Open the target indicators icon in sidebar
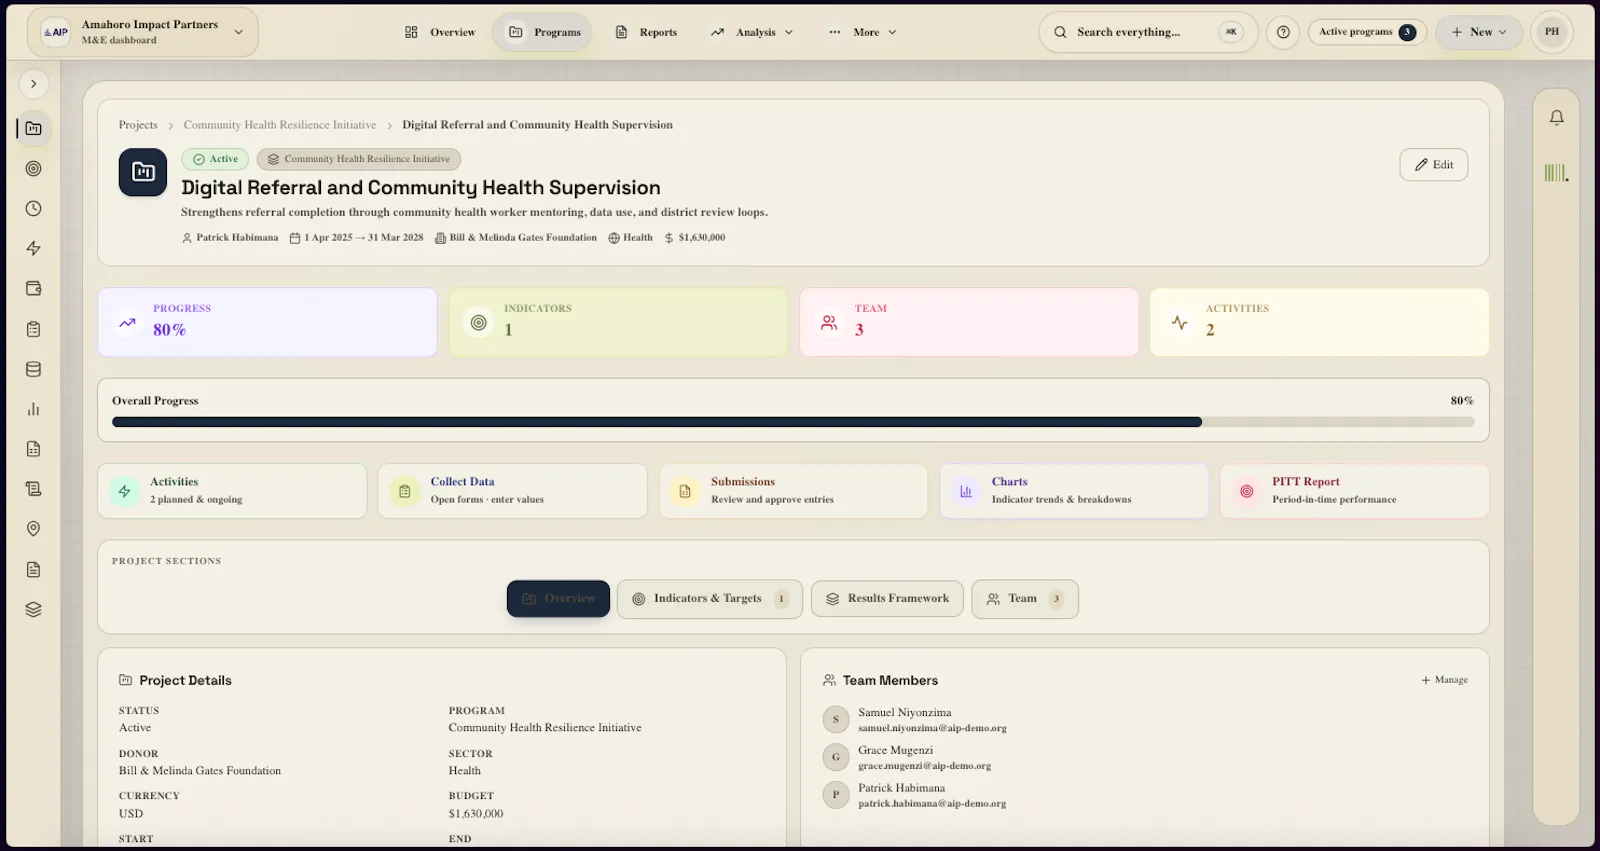1600x851 pixels. [x=33, y=169]
